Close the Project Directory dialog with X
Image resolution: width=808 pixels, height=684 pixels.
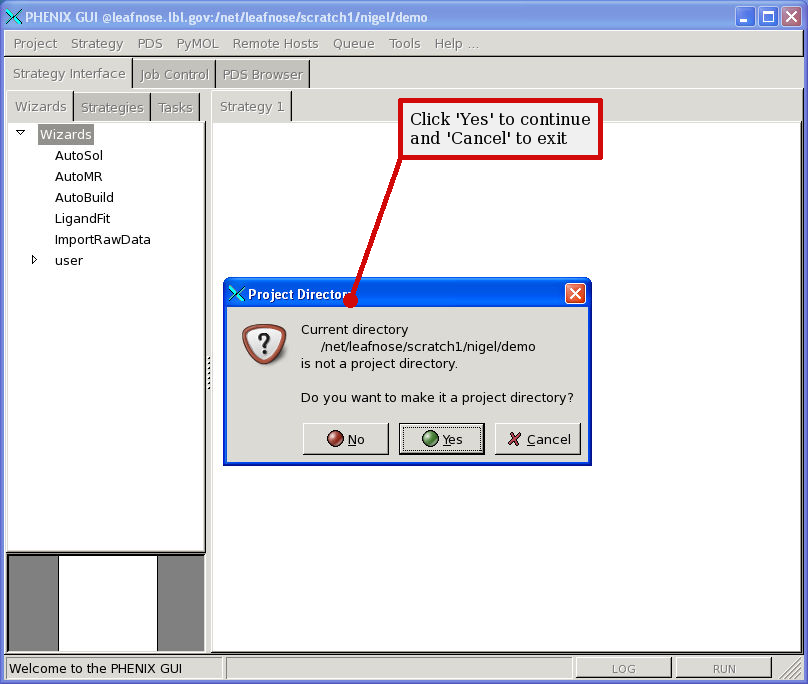[575, 294]
